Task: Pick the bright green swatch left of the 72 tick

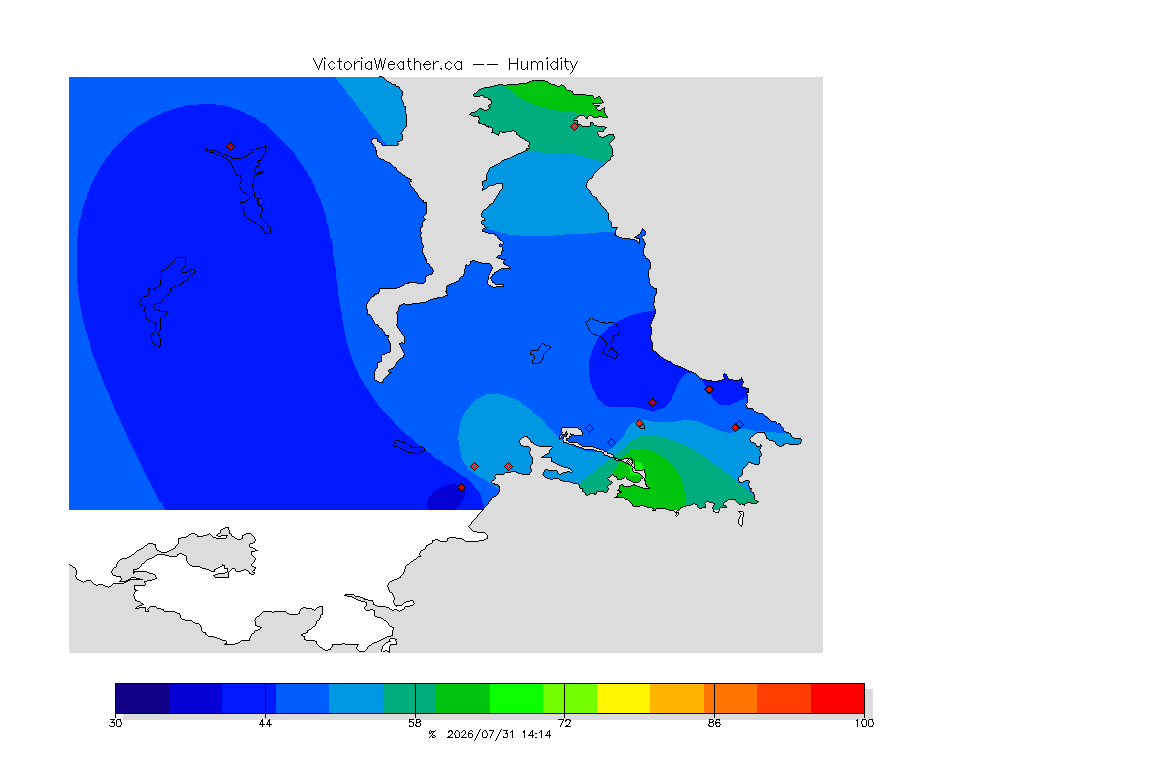Action: click(x=516, y=698)
